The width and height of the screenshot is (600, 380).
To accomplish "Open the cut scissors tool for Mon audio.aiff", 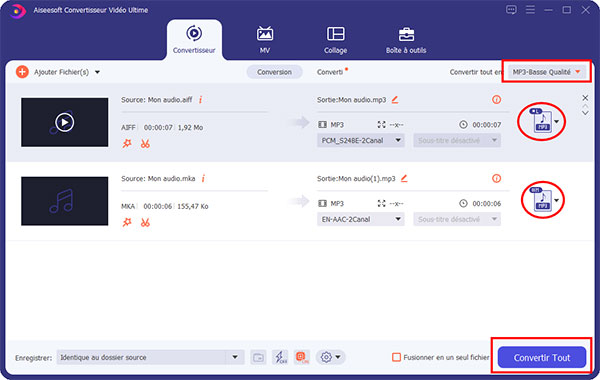I will pyautogui.click(x=145, y=144).
